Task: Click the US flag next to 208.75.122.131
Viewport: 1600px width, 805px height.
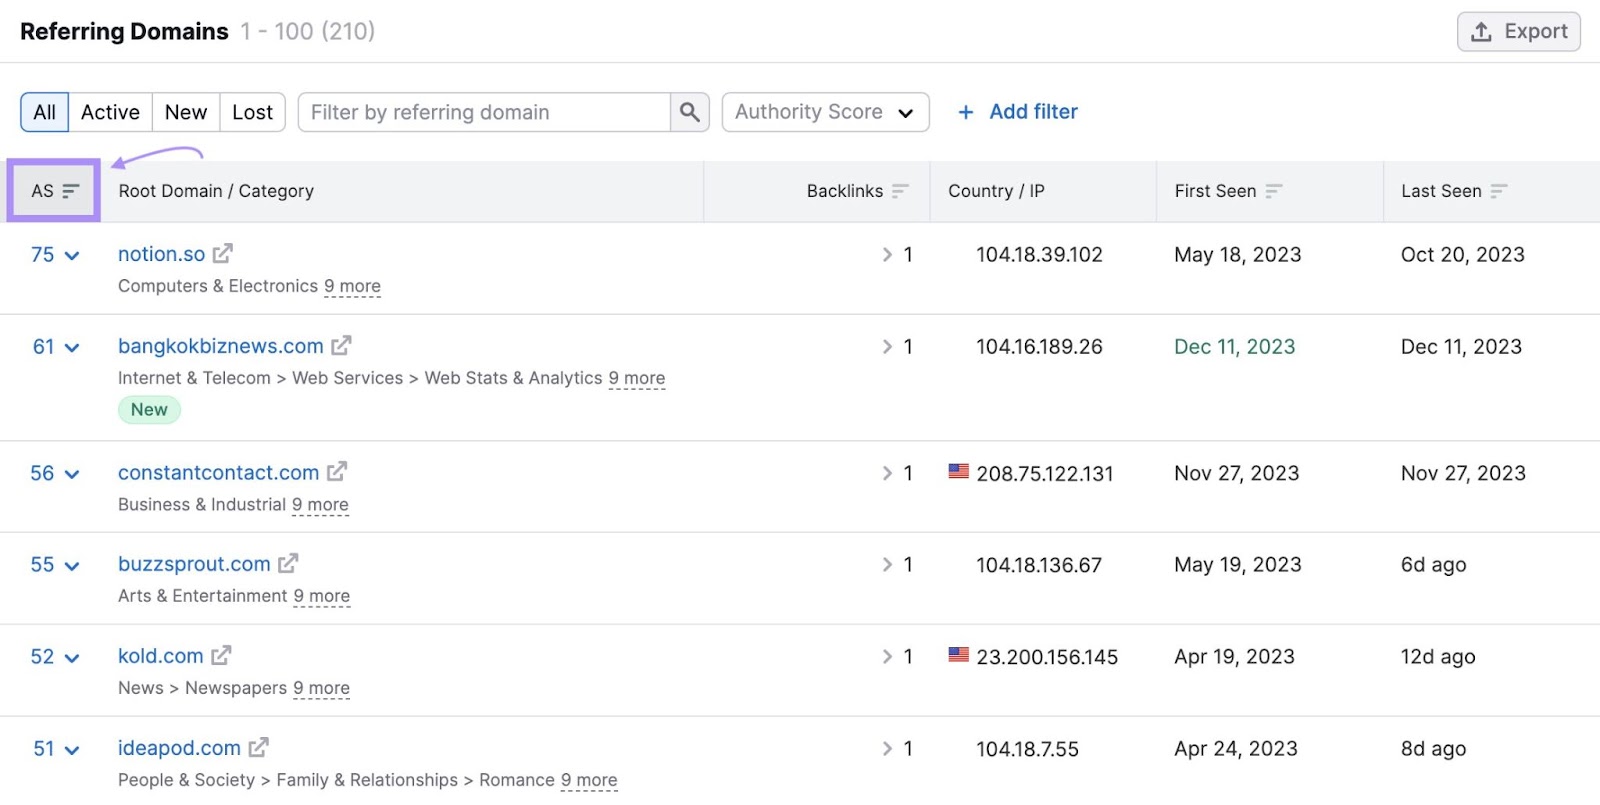Action: click(958, 471)
